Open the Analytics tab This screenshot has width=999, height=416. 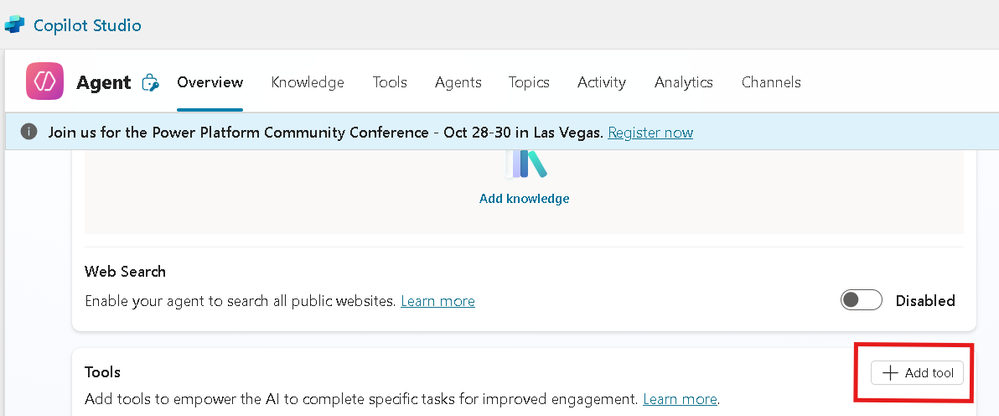point(683,82)
